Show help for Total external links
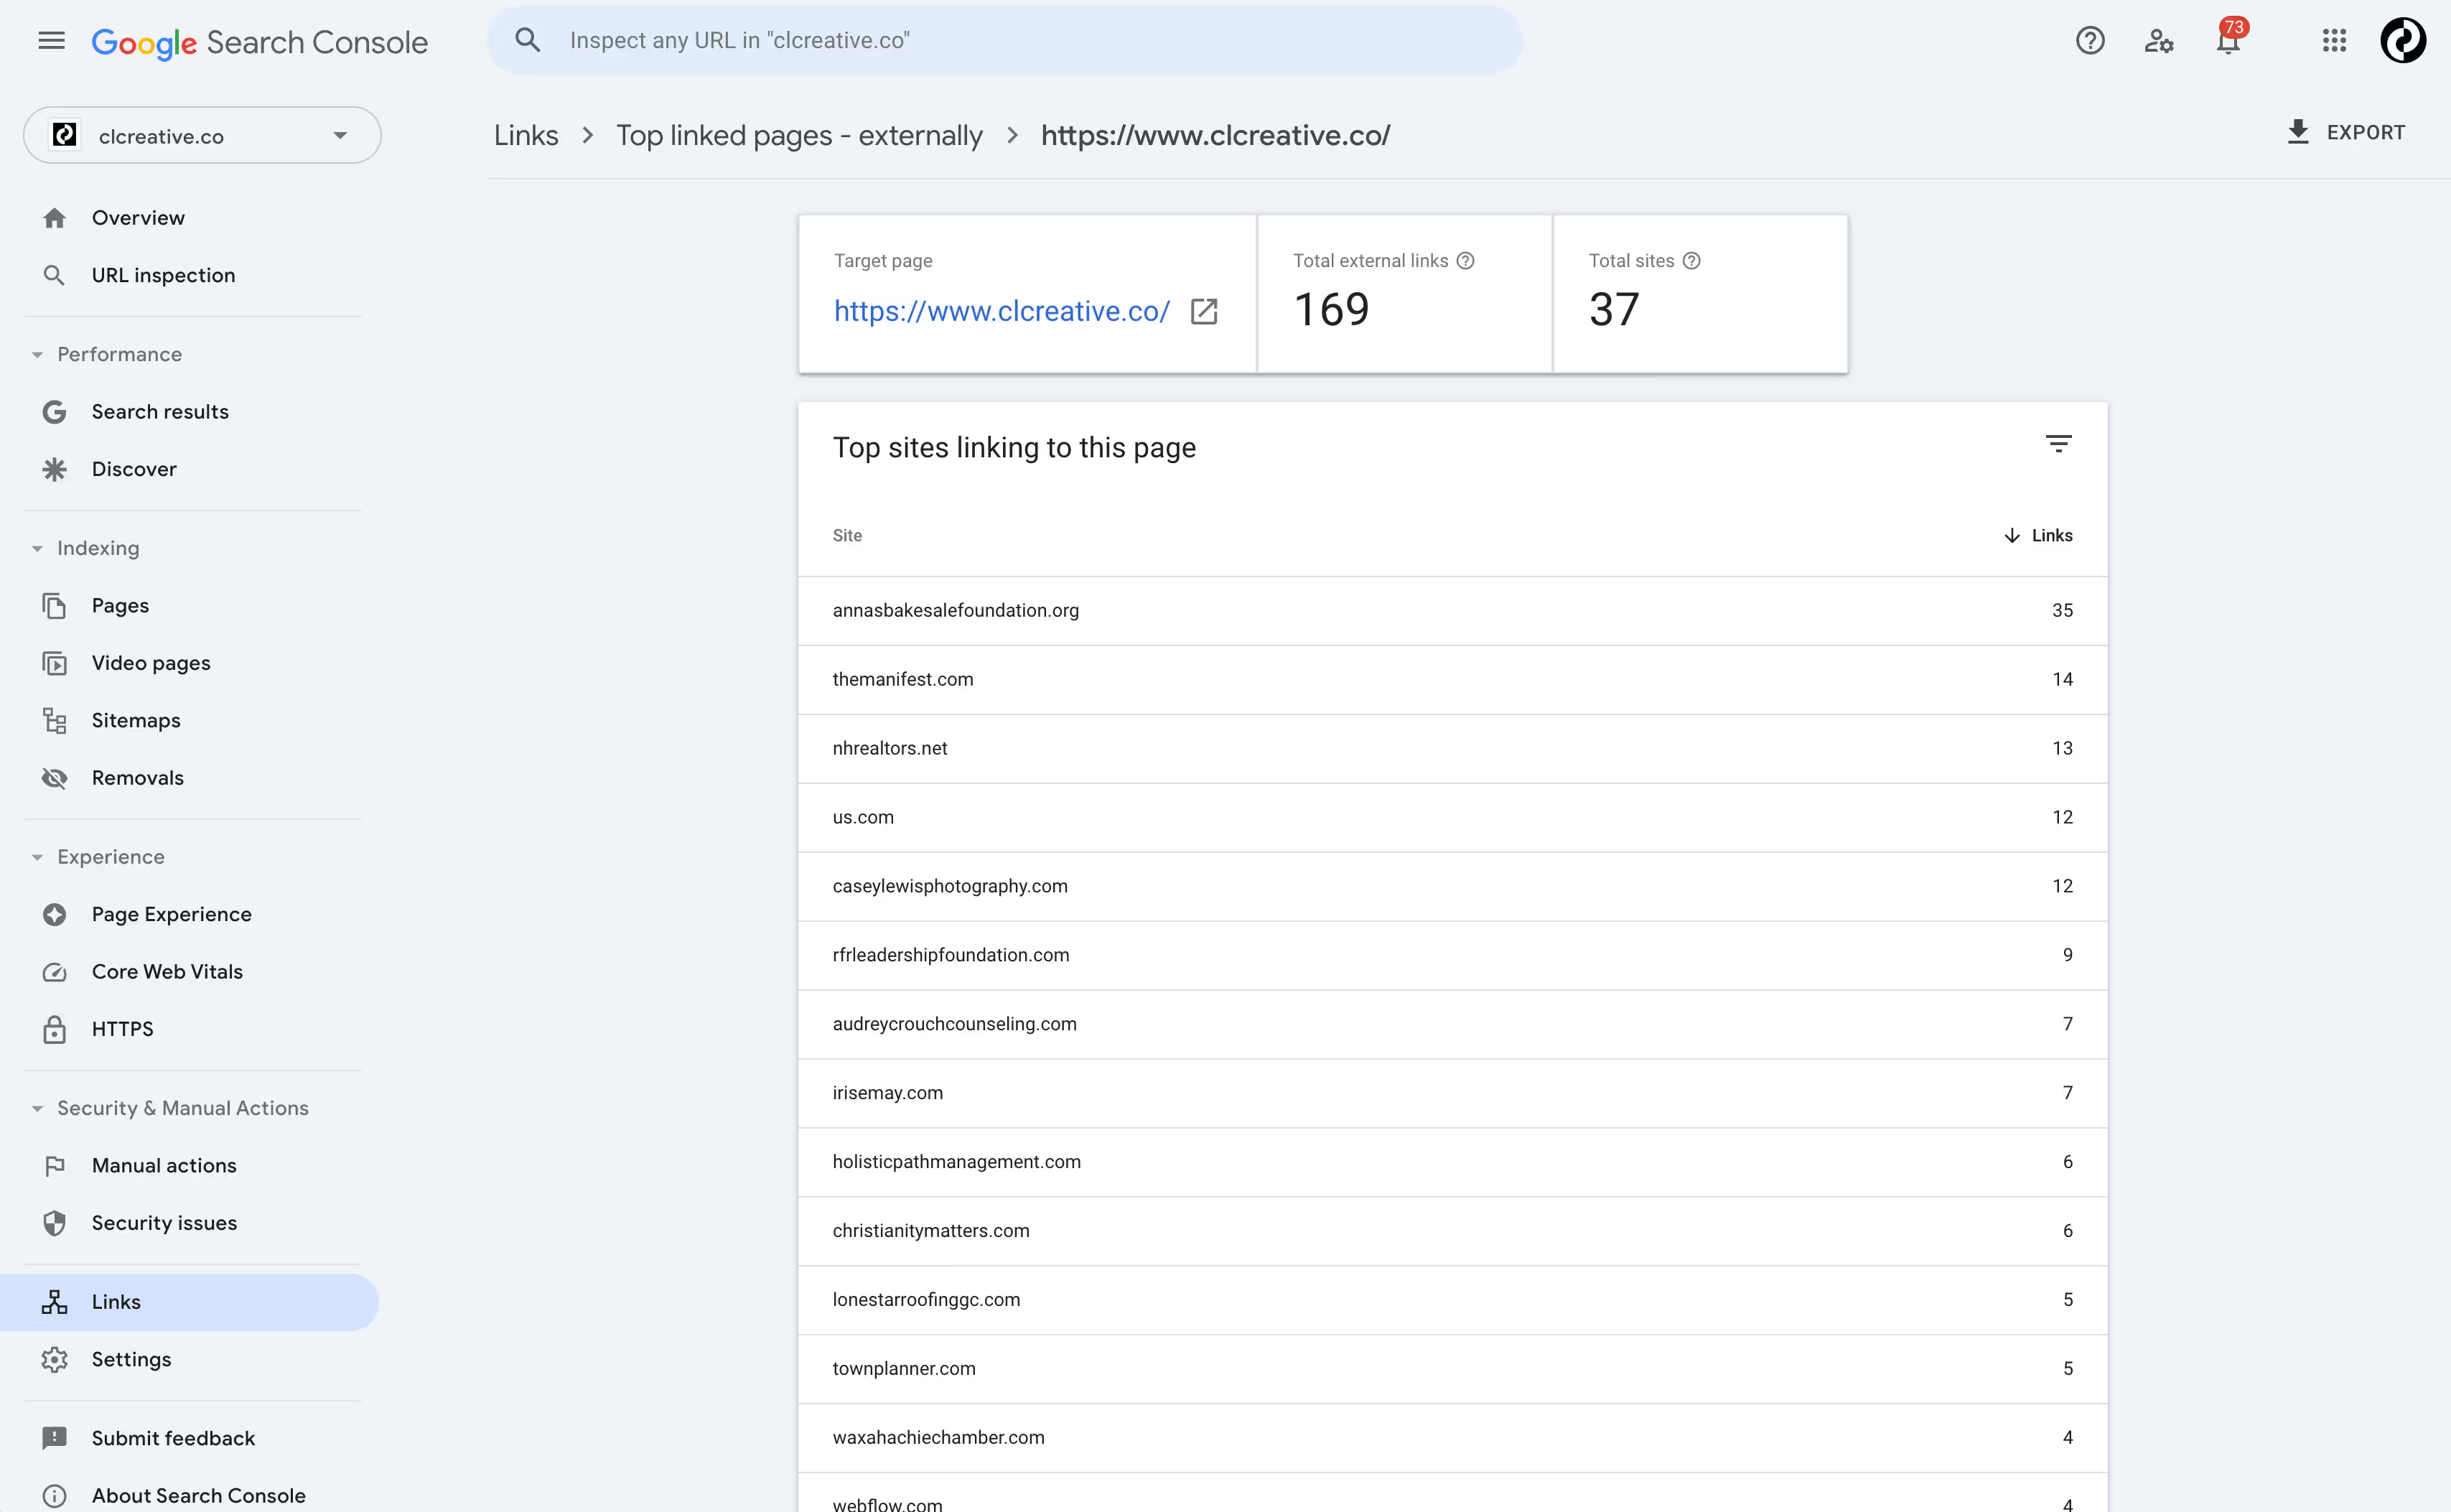The width and height of the screenshot is (2451, 1512). (1465, 261)
